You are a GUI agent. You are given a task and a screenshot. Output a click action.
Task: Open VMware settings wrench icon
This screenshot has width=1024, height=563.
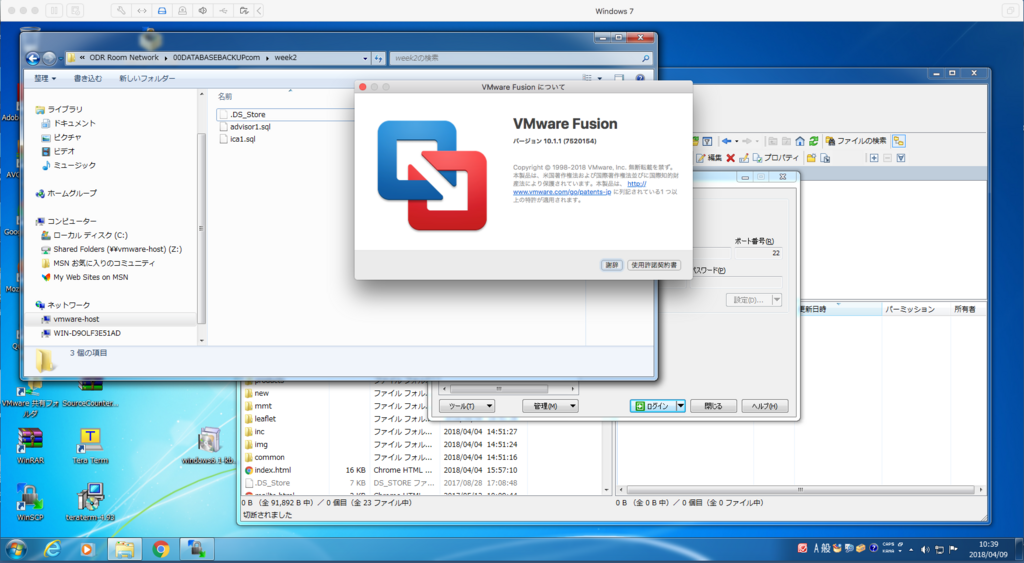[121, 10]
